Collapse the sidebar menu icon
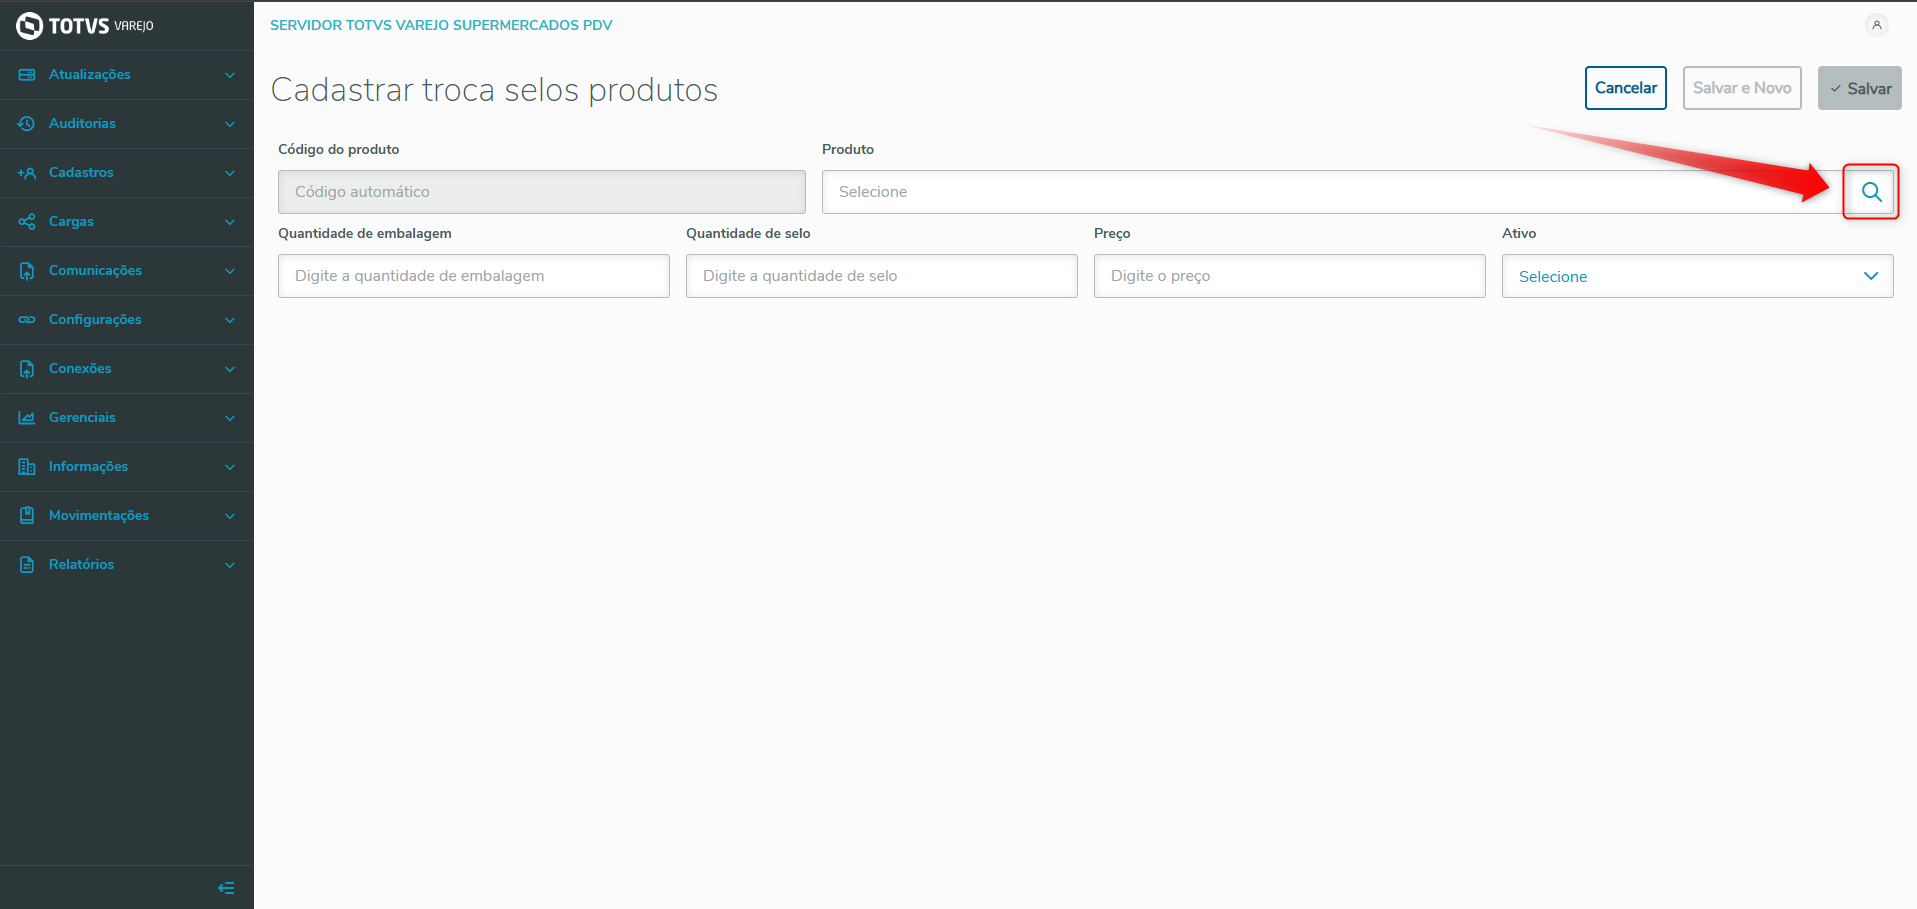The image size is (1917, 909). [x=226, y=888]
